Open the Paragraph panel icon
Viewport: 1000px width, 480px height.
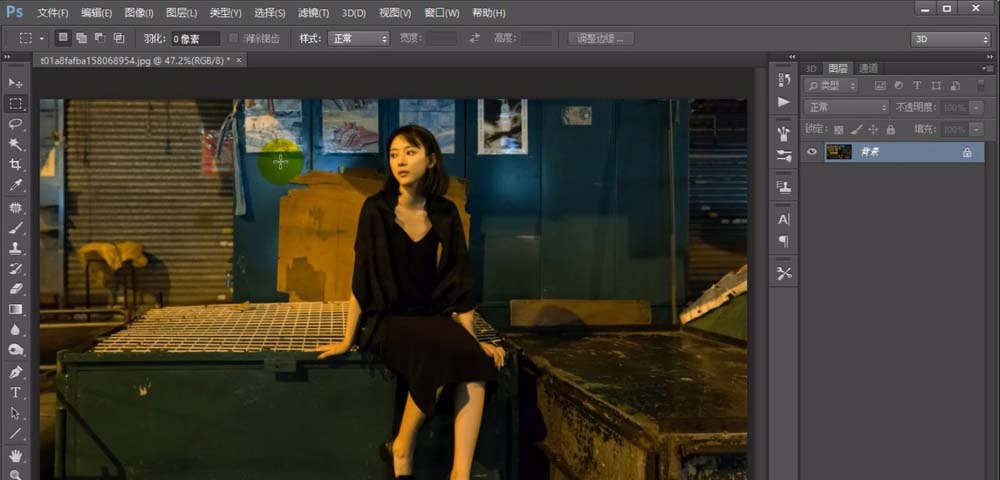click(784, 241)
